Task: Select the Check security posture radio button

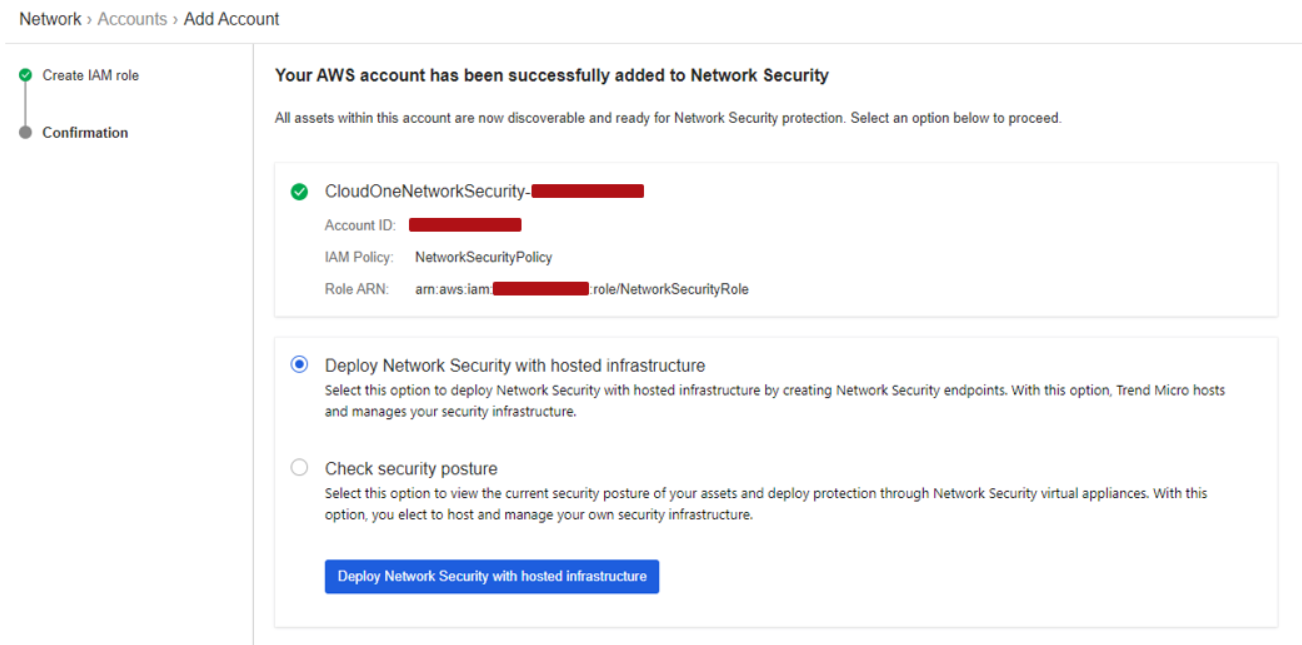Action: click(x=299, y=467)
